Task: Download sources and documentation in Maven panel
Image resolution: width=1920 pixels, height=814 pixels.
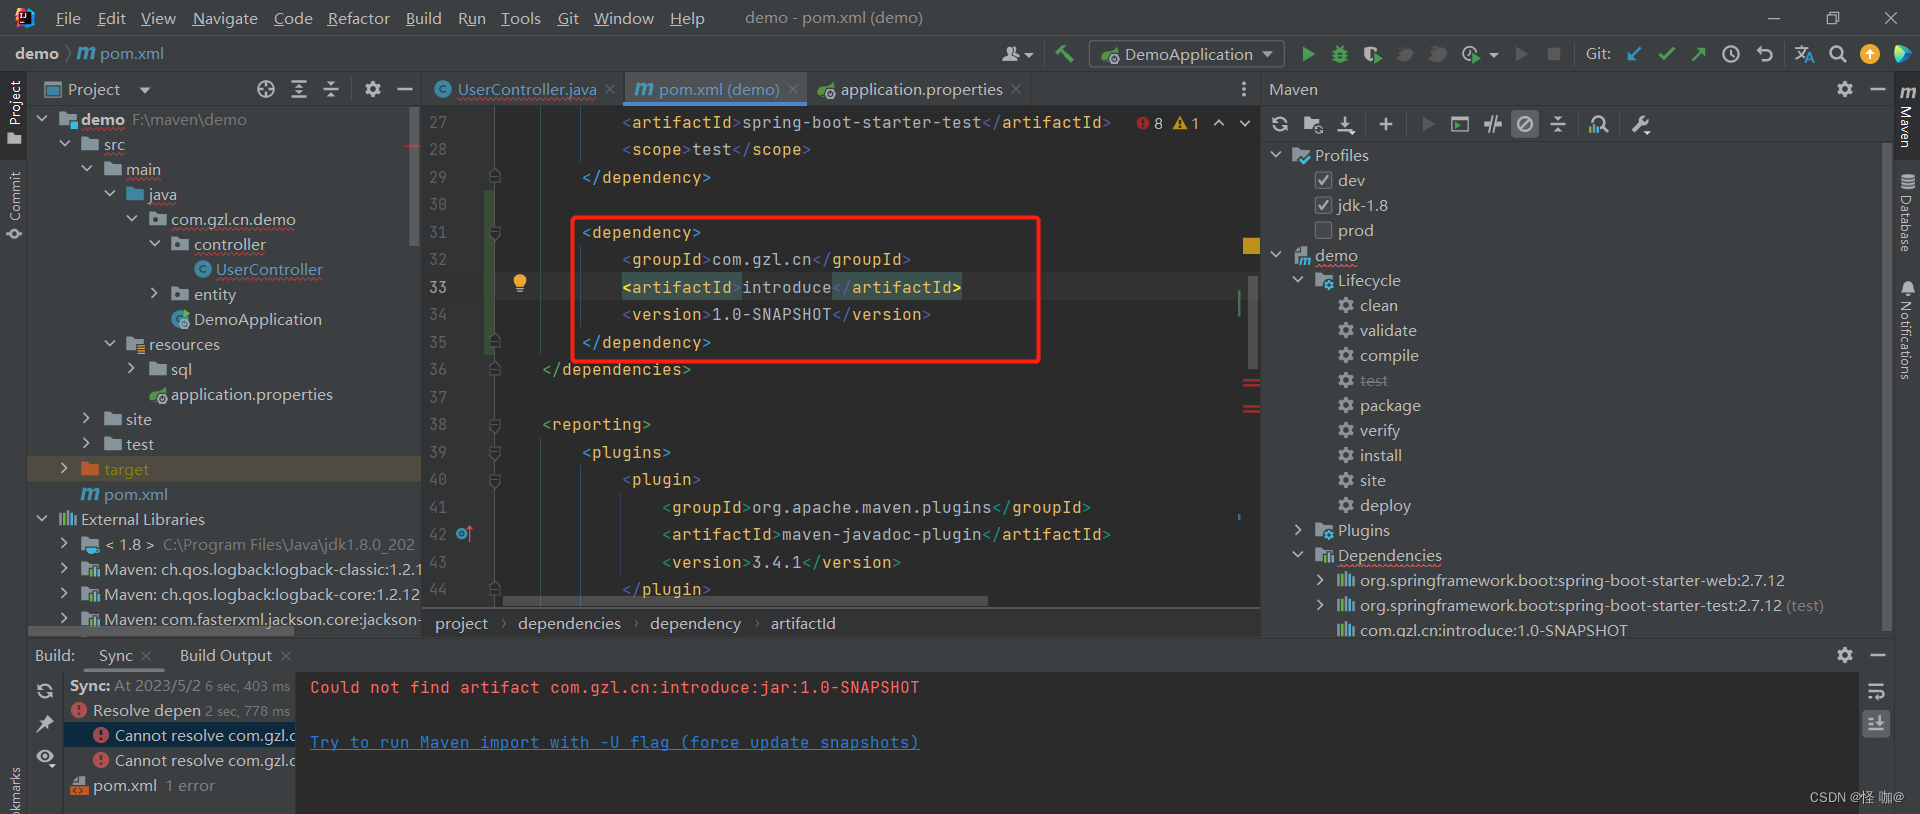Action: pyautogui.click(x=1346, y=124)
